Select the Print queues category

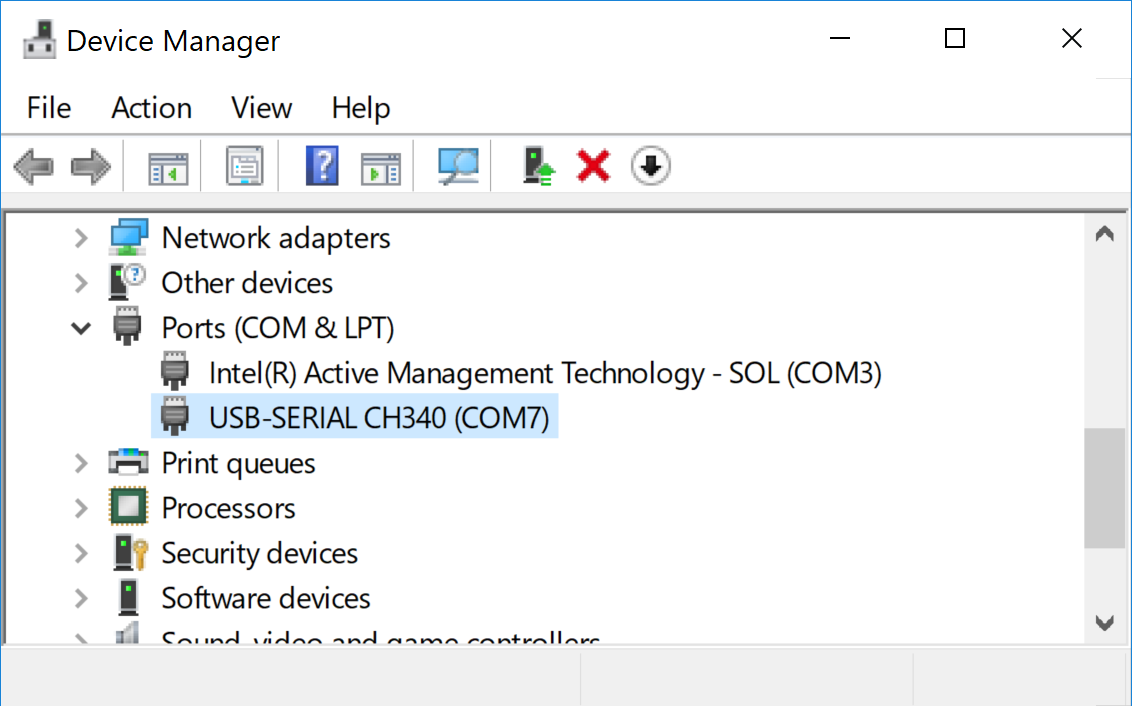238,463
